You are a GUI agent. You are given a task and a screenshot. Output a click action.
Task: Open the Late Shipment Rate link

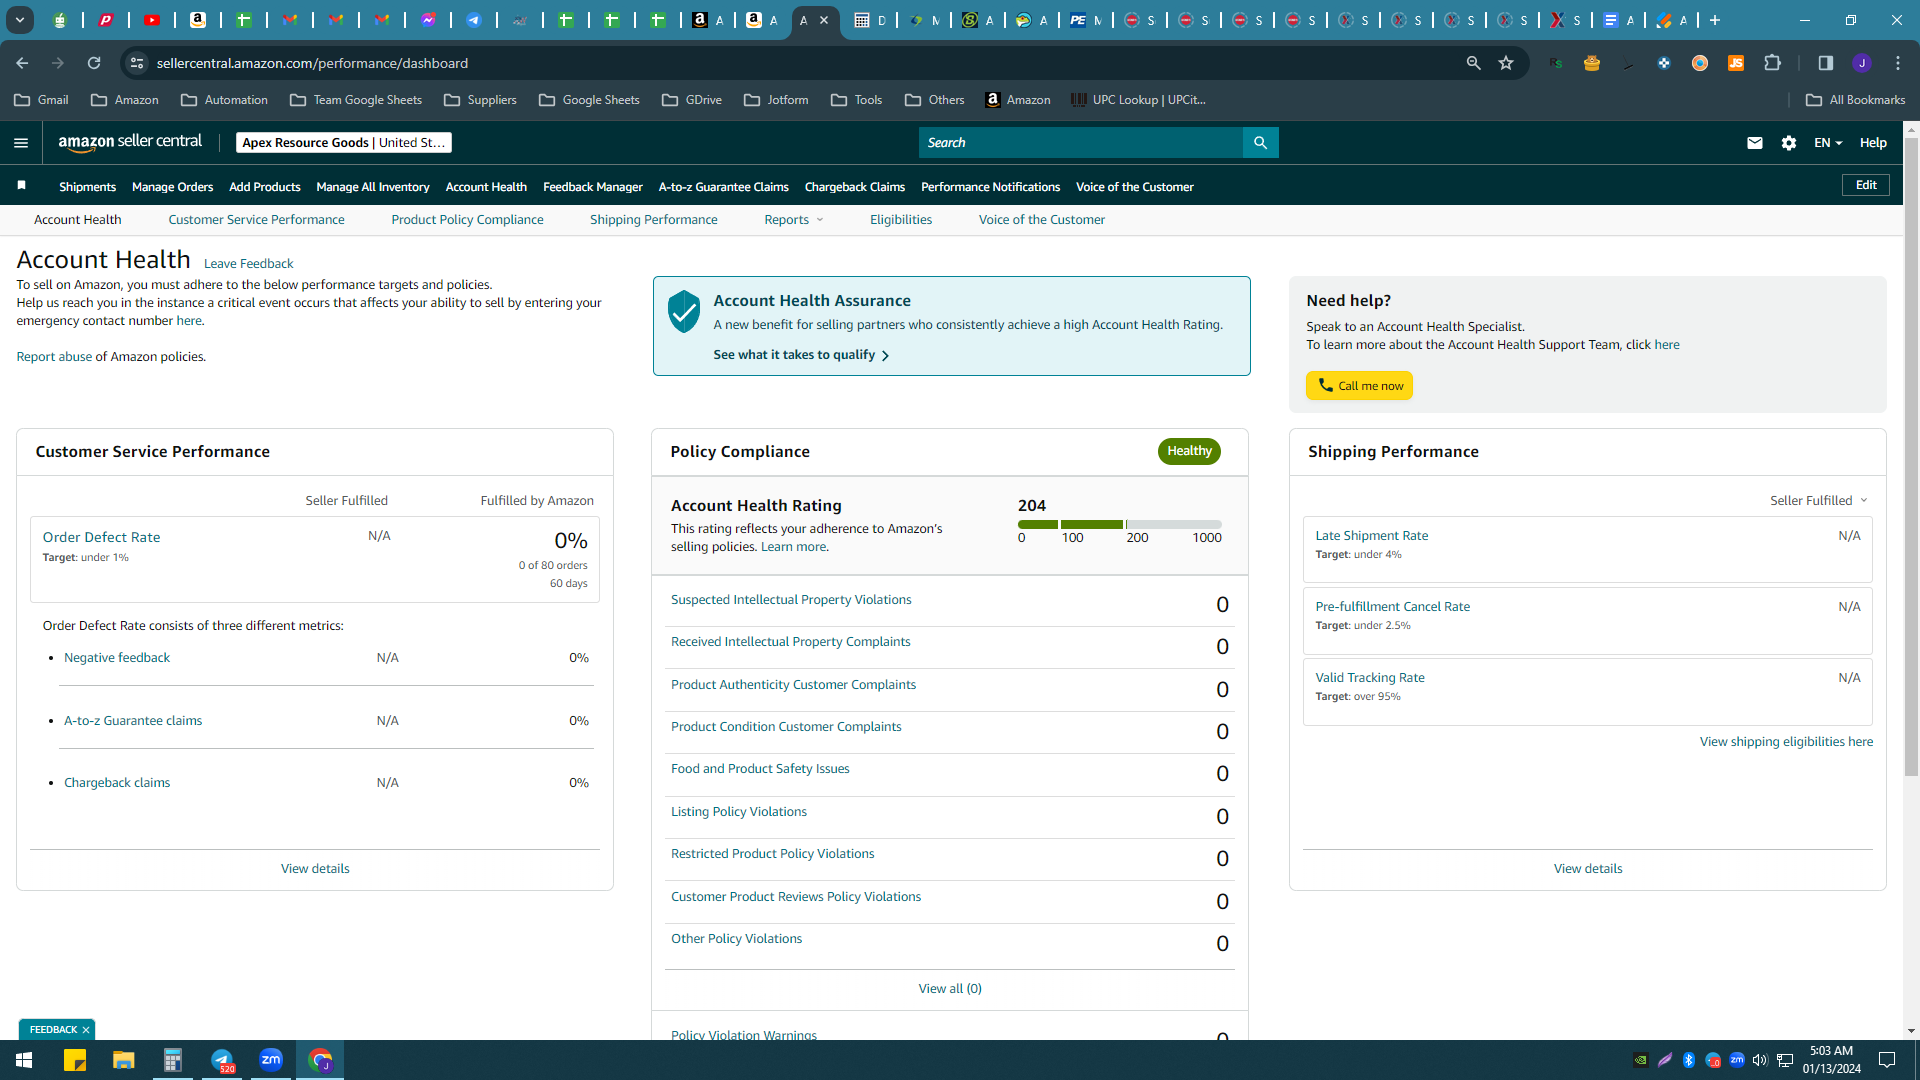1372,536
